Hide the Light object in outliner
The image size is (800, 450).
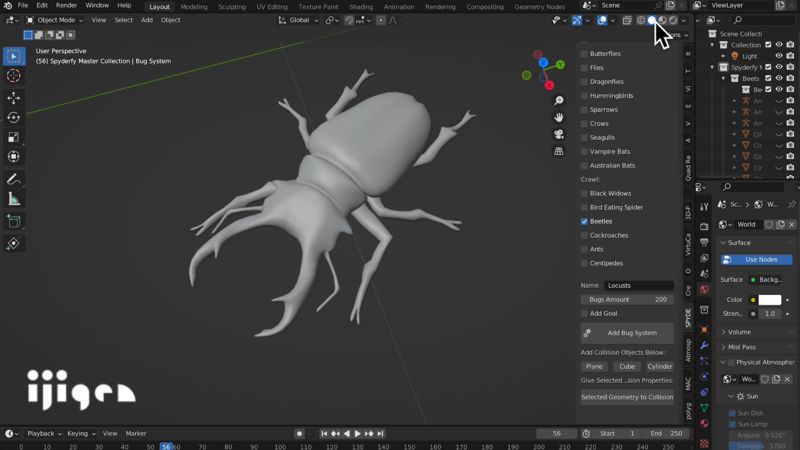pyautogui.click(x=779, y=56)
